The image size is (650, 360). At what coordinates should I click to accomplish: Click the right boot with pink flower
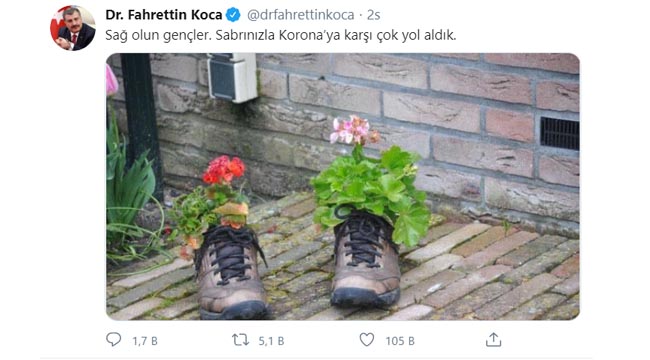366,259
